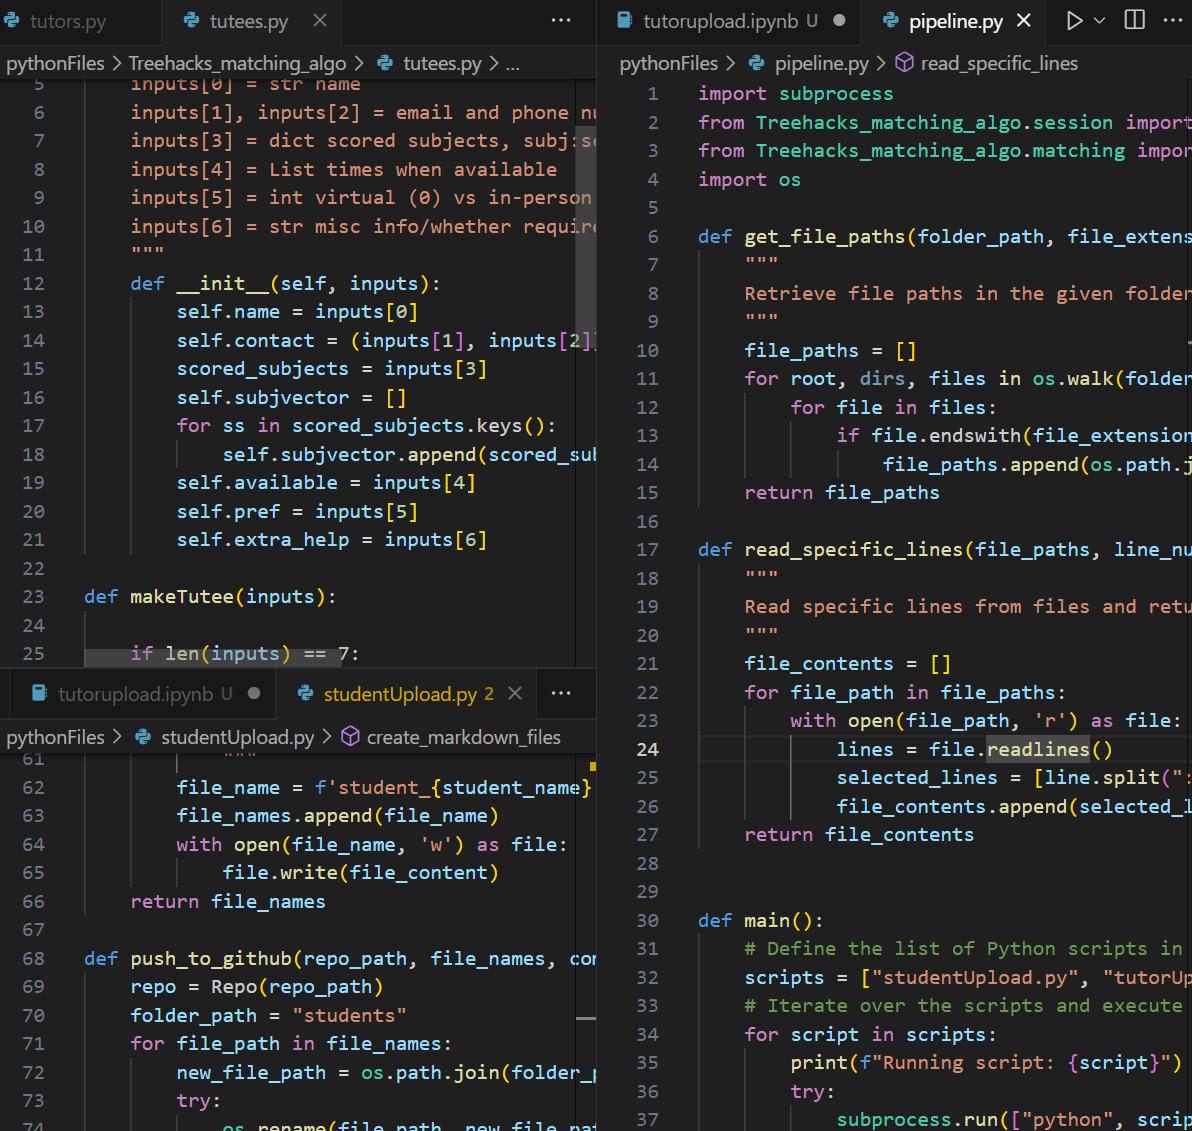Open more actions for pipeline.py group

click(1173, 21)
